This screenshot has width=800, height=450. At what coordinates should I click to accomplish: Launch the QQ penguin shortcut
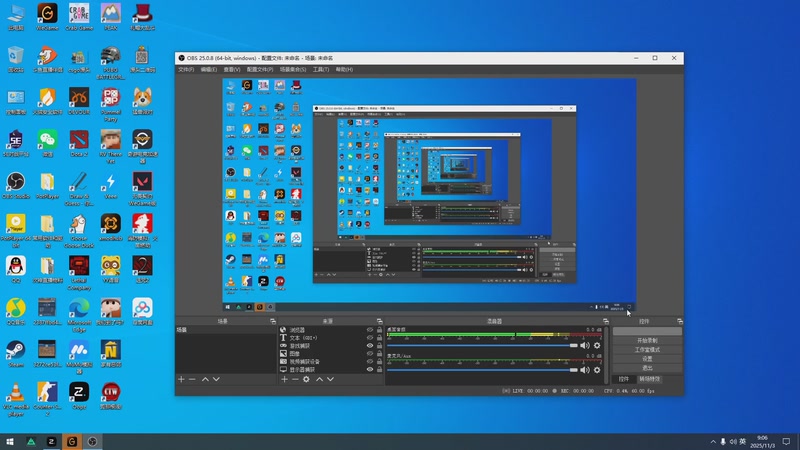[x=16, y=270]
